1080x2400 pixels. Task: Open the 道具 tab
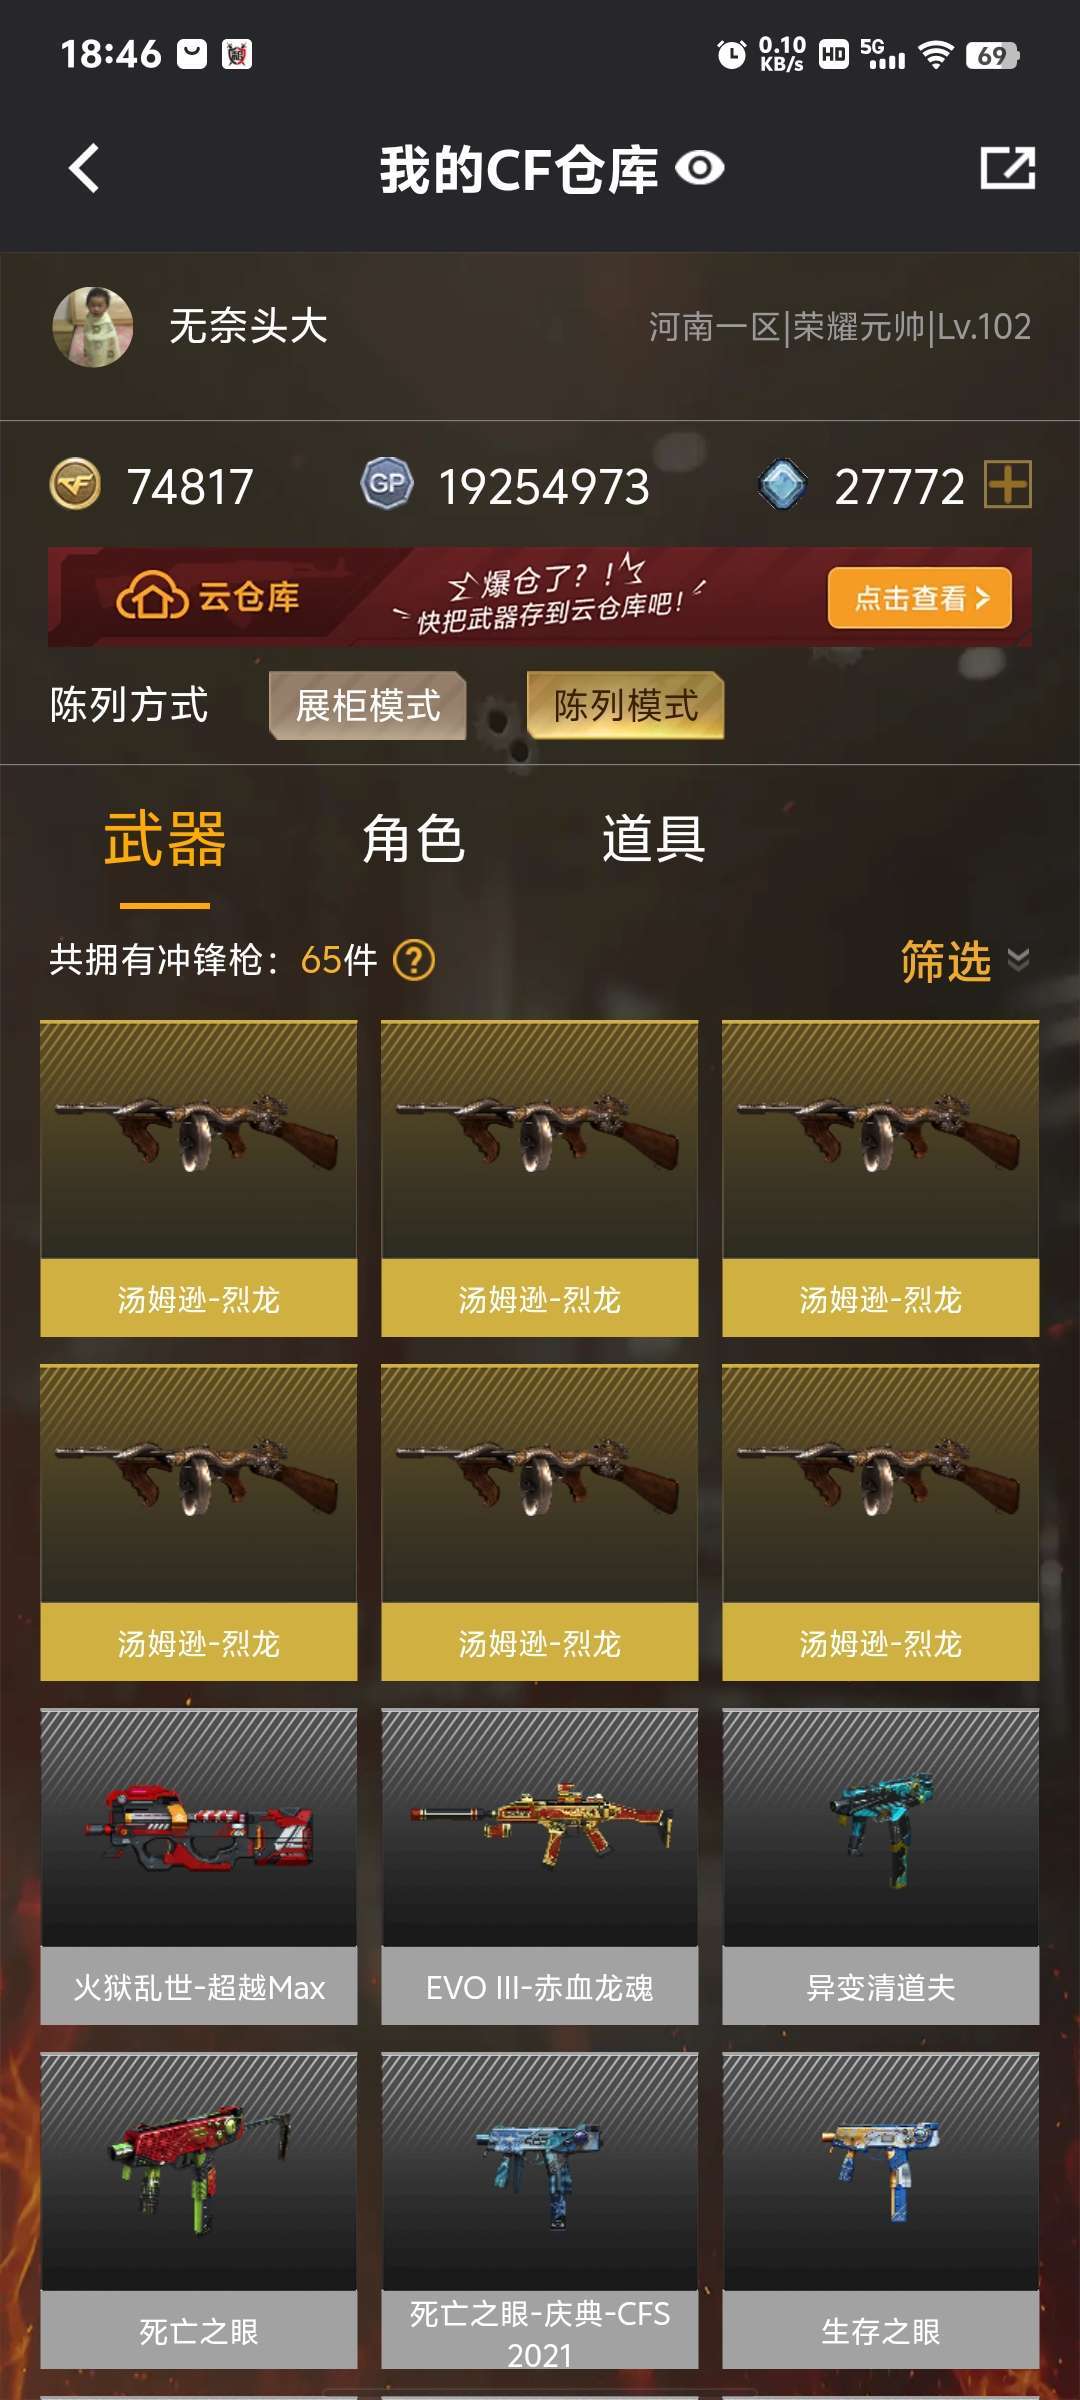coord(654,838)
